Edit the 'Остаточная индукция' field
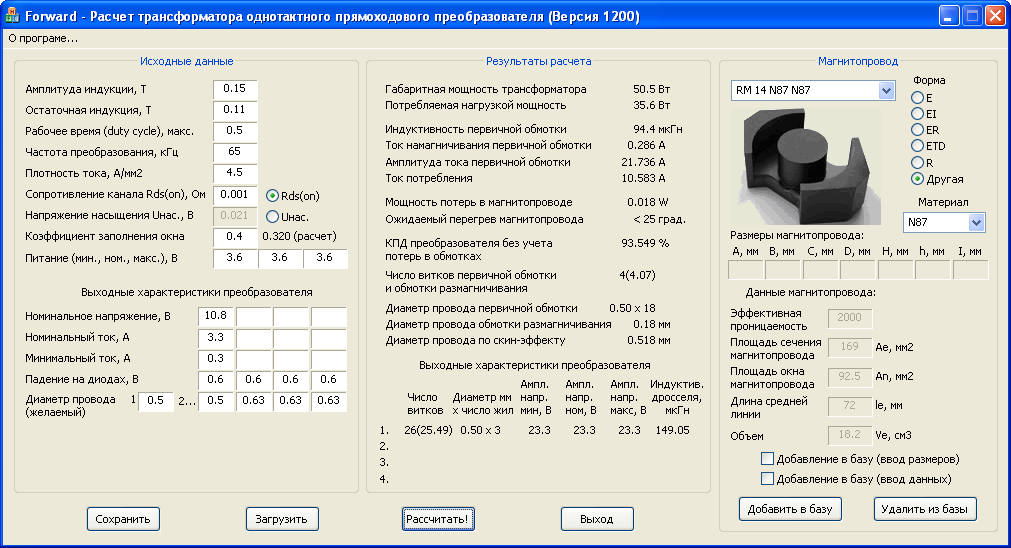1011x548 pixels. (235, 110)
